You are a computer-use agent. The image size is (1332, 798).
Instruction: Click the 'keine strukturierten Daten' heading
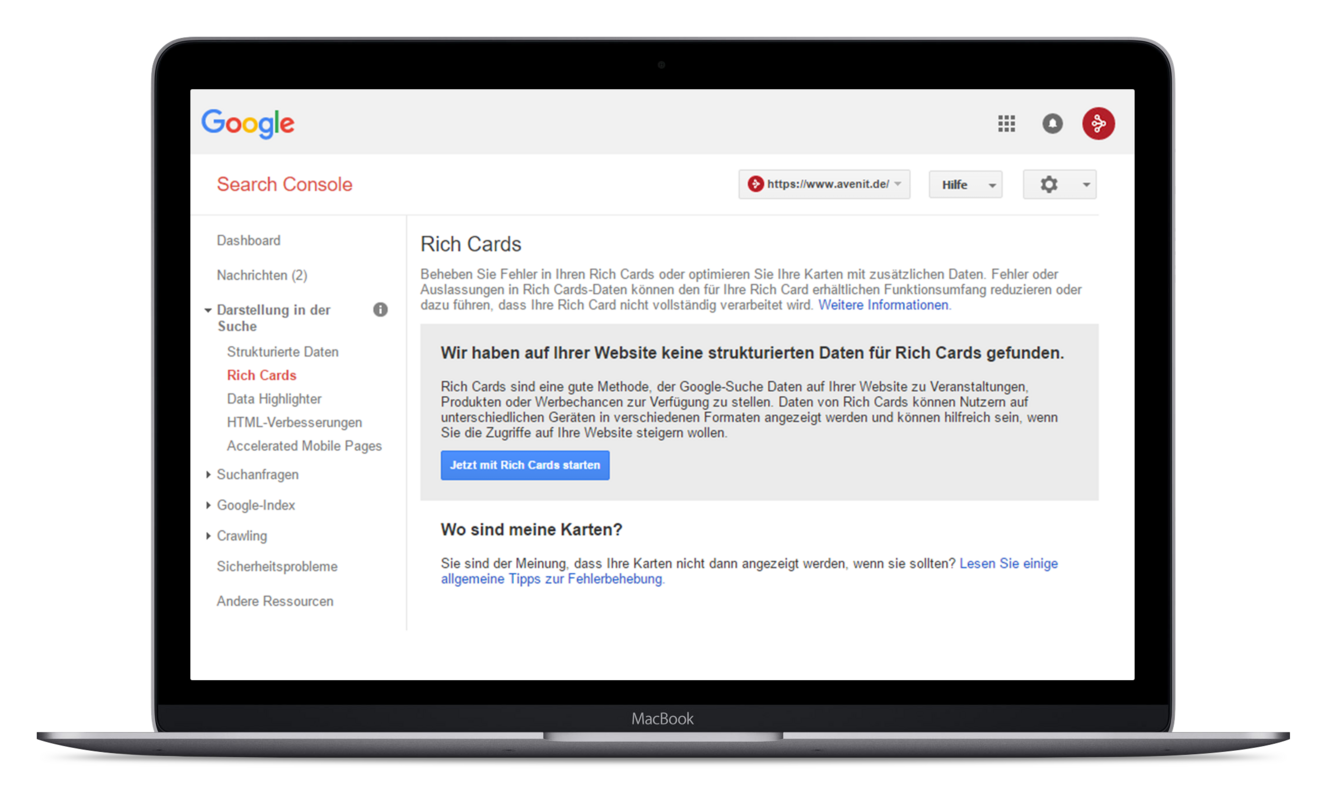coord(752,353)
